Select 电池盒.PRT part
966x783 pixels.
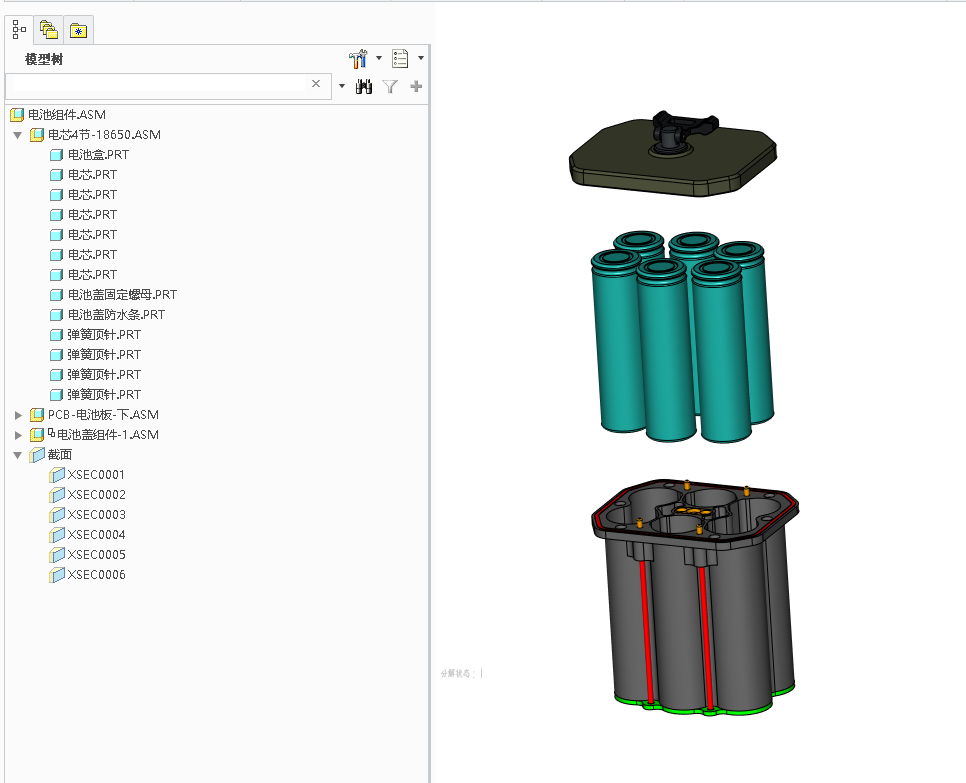(98, 155)
